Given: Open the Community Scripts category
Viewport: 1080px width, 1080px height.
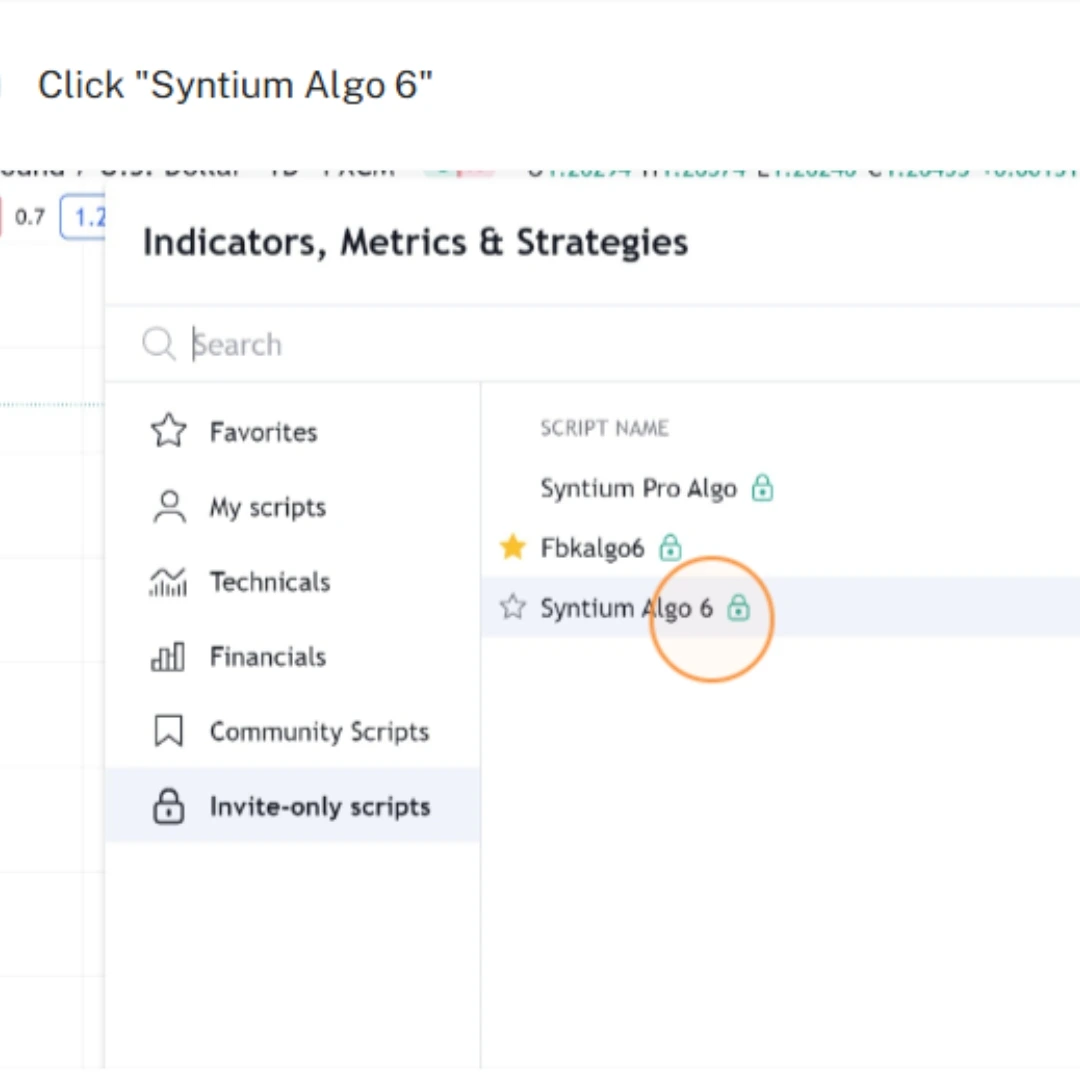Looking at the screenshot, I should 293,731.
